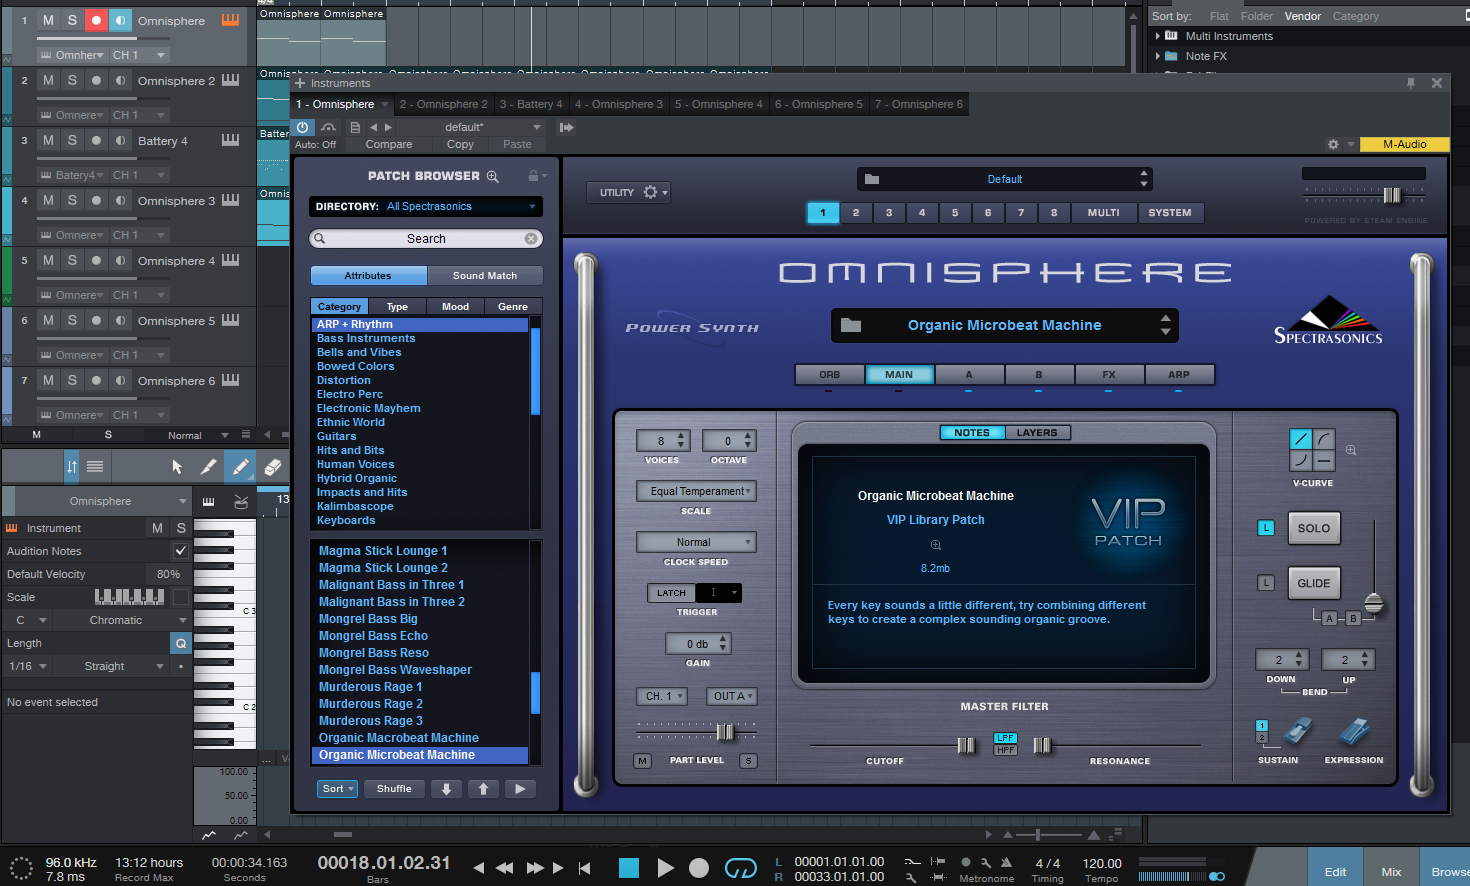Screen dimensions: 1470x886
Task: Toggle the part level Mute M button
Action: tap(642, 761)
